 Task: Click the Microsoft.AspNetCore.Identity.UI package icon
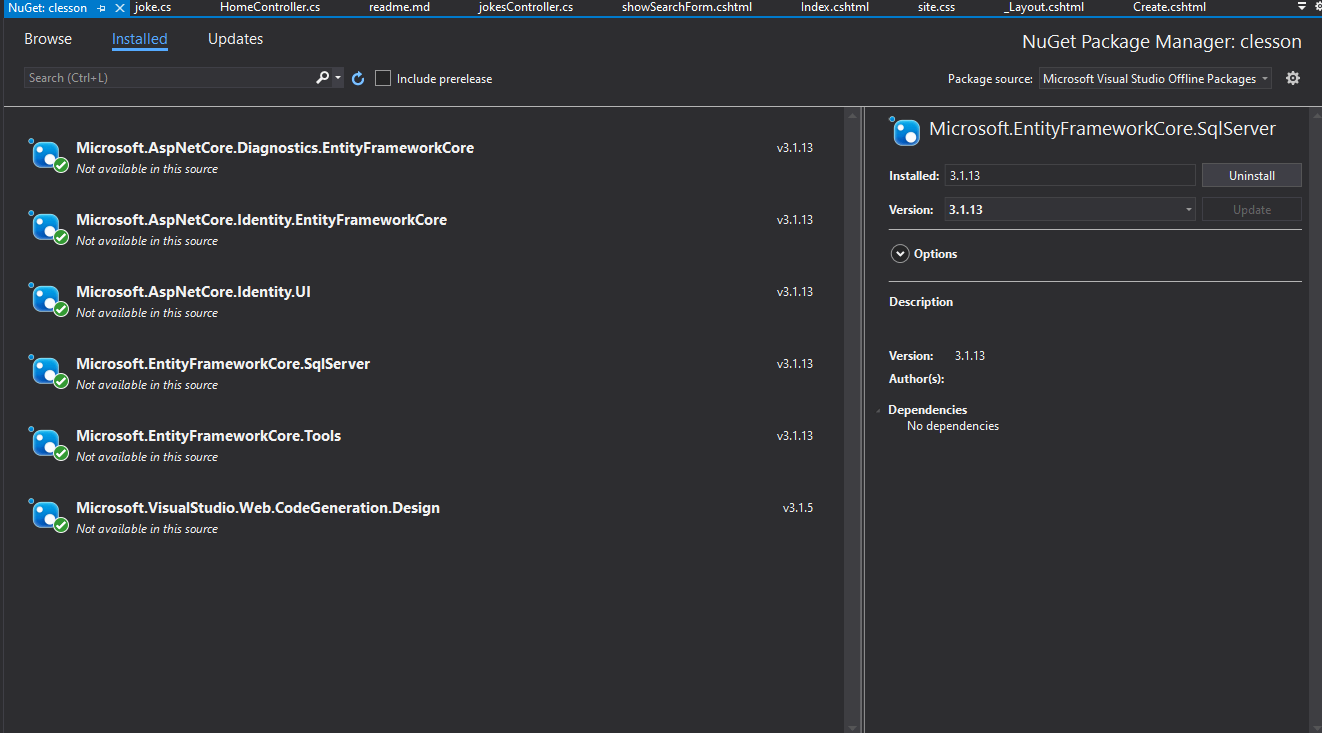[49, 299]
